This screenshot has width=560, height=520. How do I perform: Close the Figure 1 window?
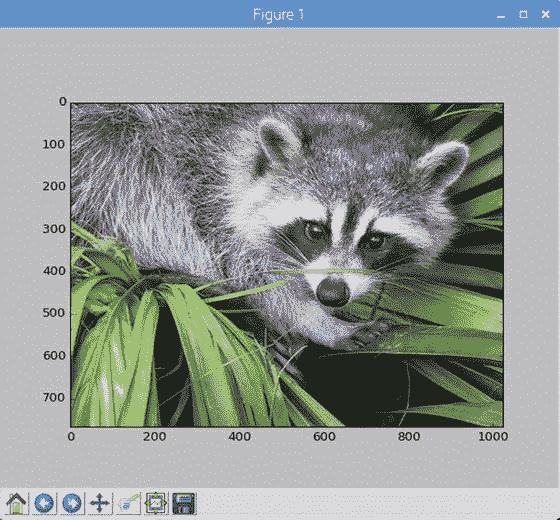(545, 14)
